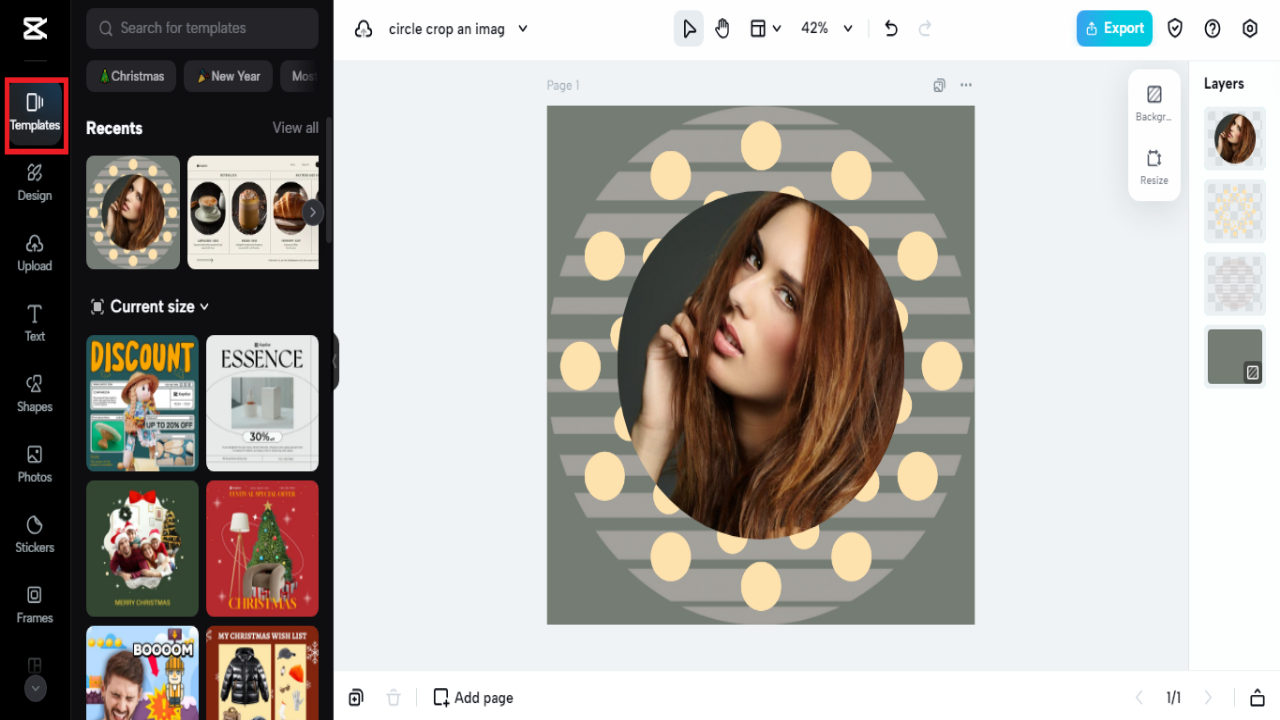Select the project title text
The height and width of the screenshot is (720, 1280).
[446, 29]
